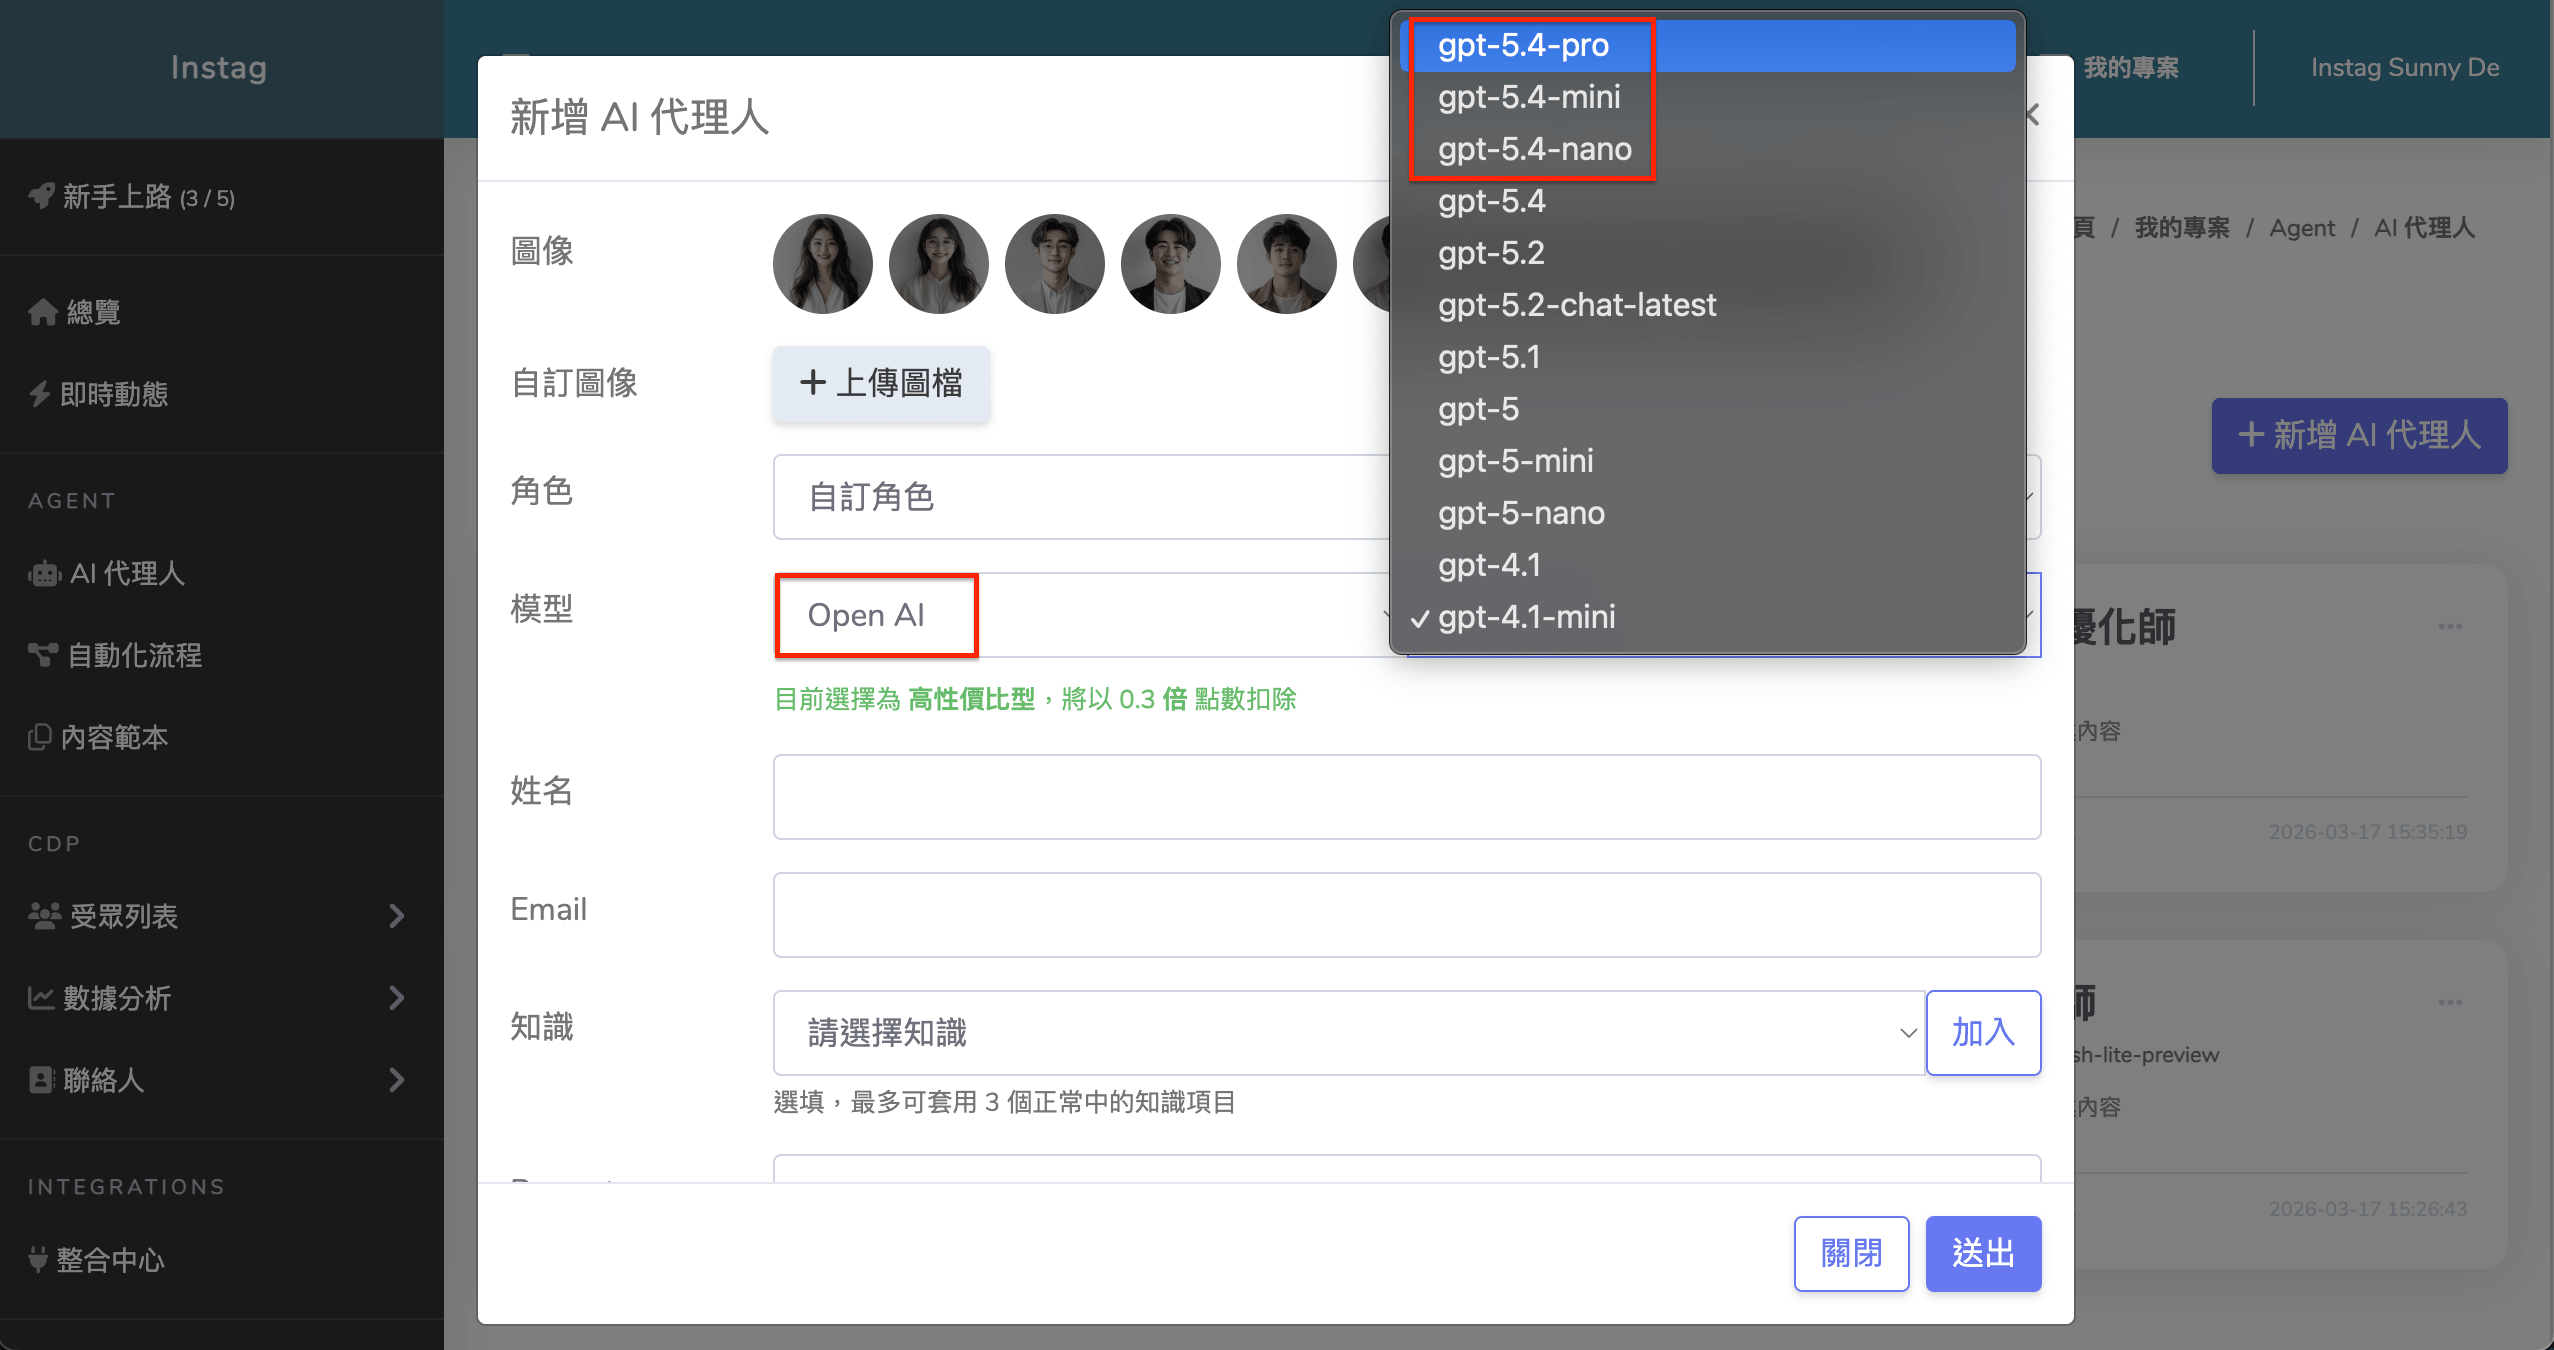Pick gpt-5-nano in the dropdown list
Screen dimensions: 2554x1350
click(1520, 513)
